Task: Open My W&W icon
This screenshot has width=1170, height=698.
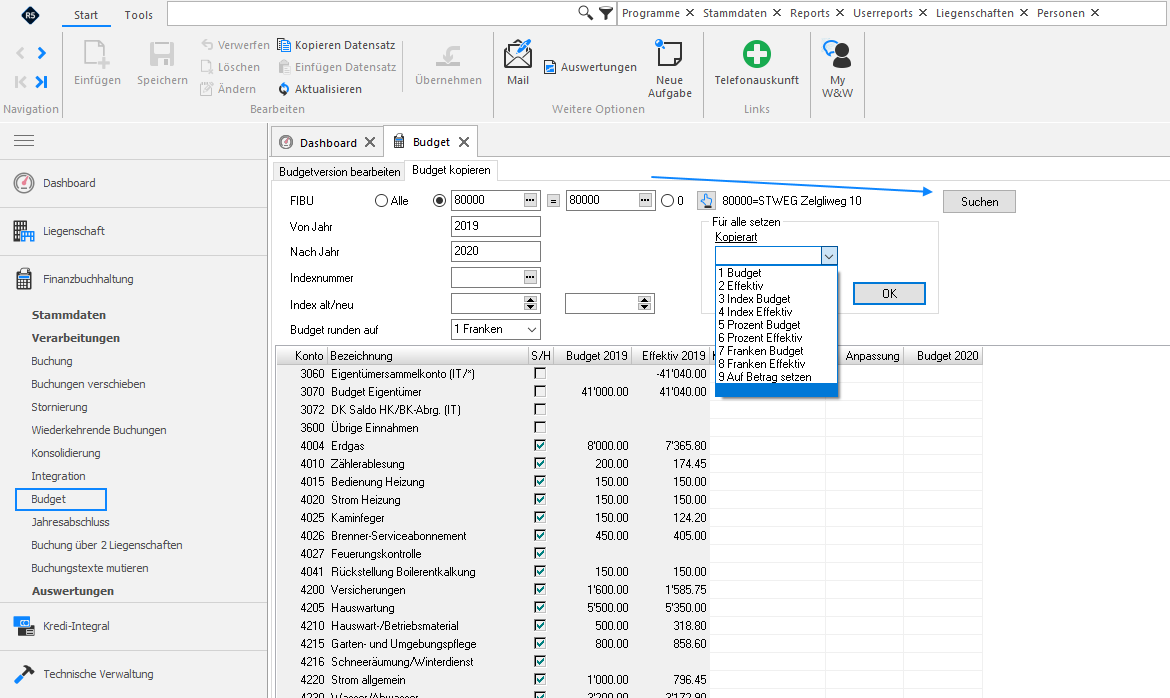Action: 837,54
